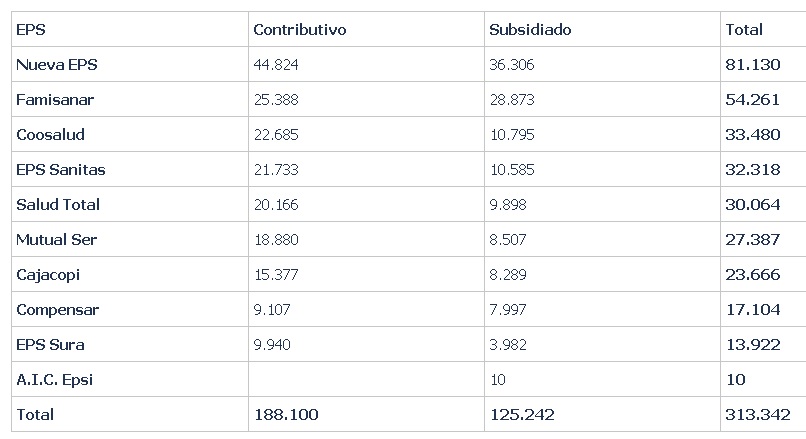Click the Coosalud row label
The height and width of the screenshot is (439, 806).
(x=50, y=135)
